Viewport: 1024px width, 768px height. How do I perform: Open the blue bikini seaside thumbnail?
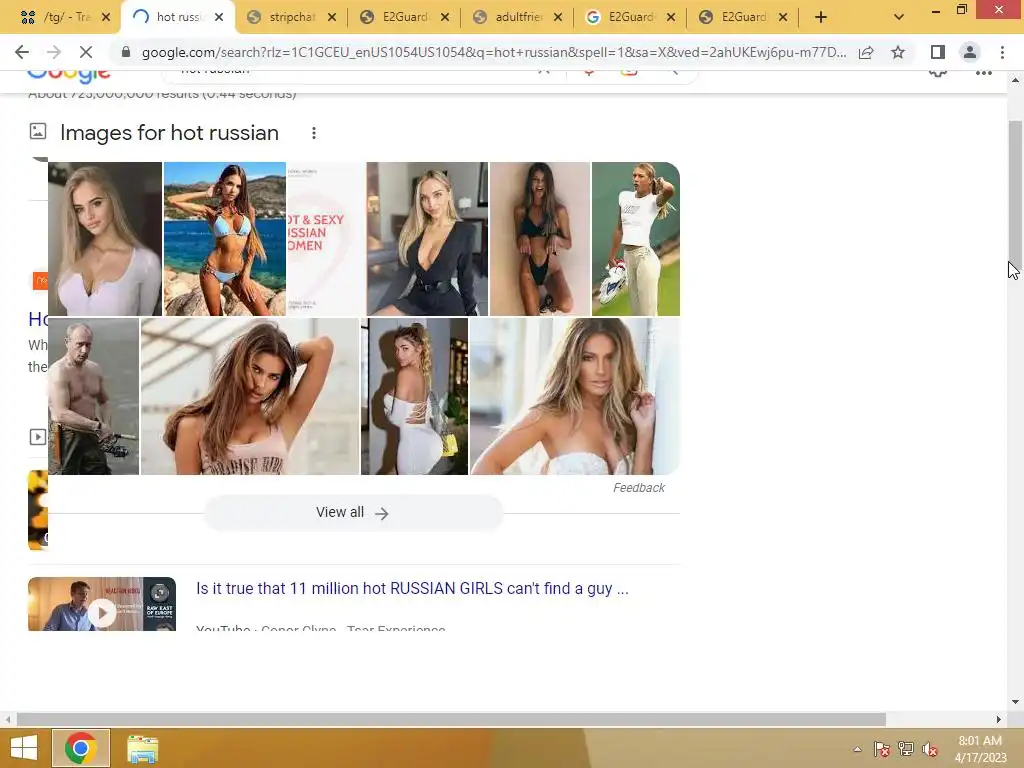(225, 239)
